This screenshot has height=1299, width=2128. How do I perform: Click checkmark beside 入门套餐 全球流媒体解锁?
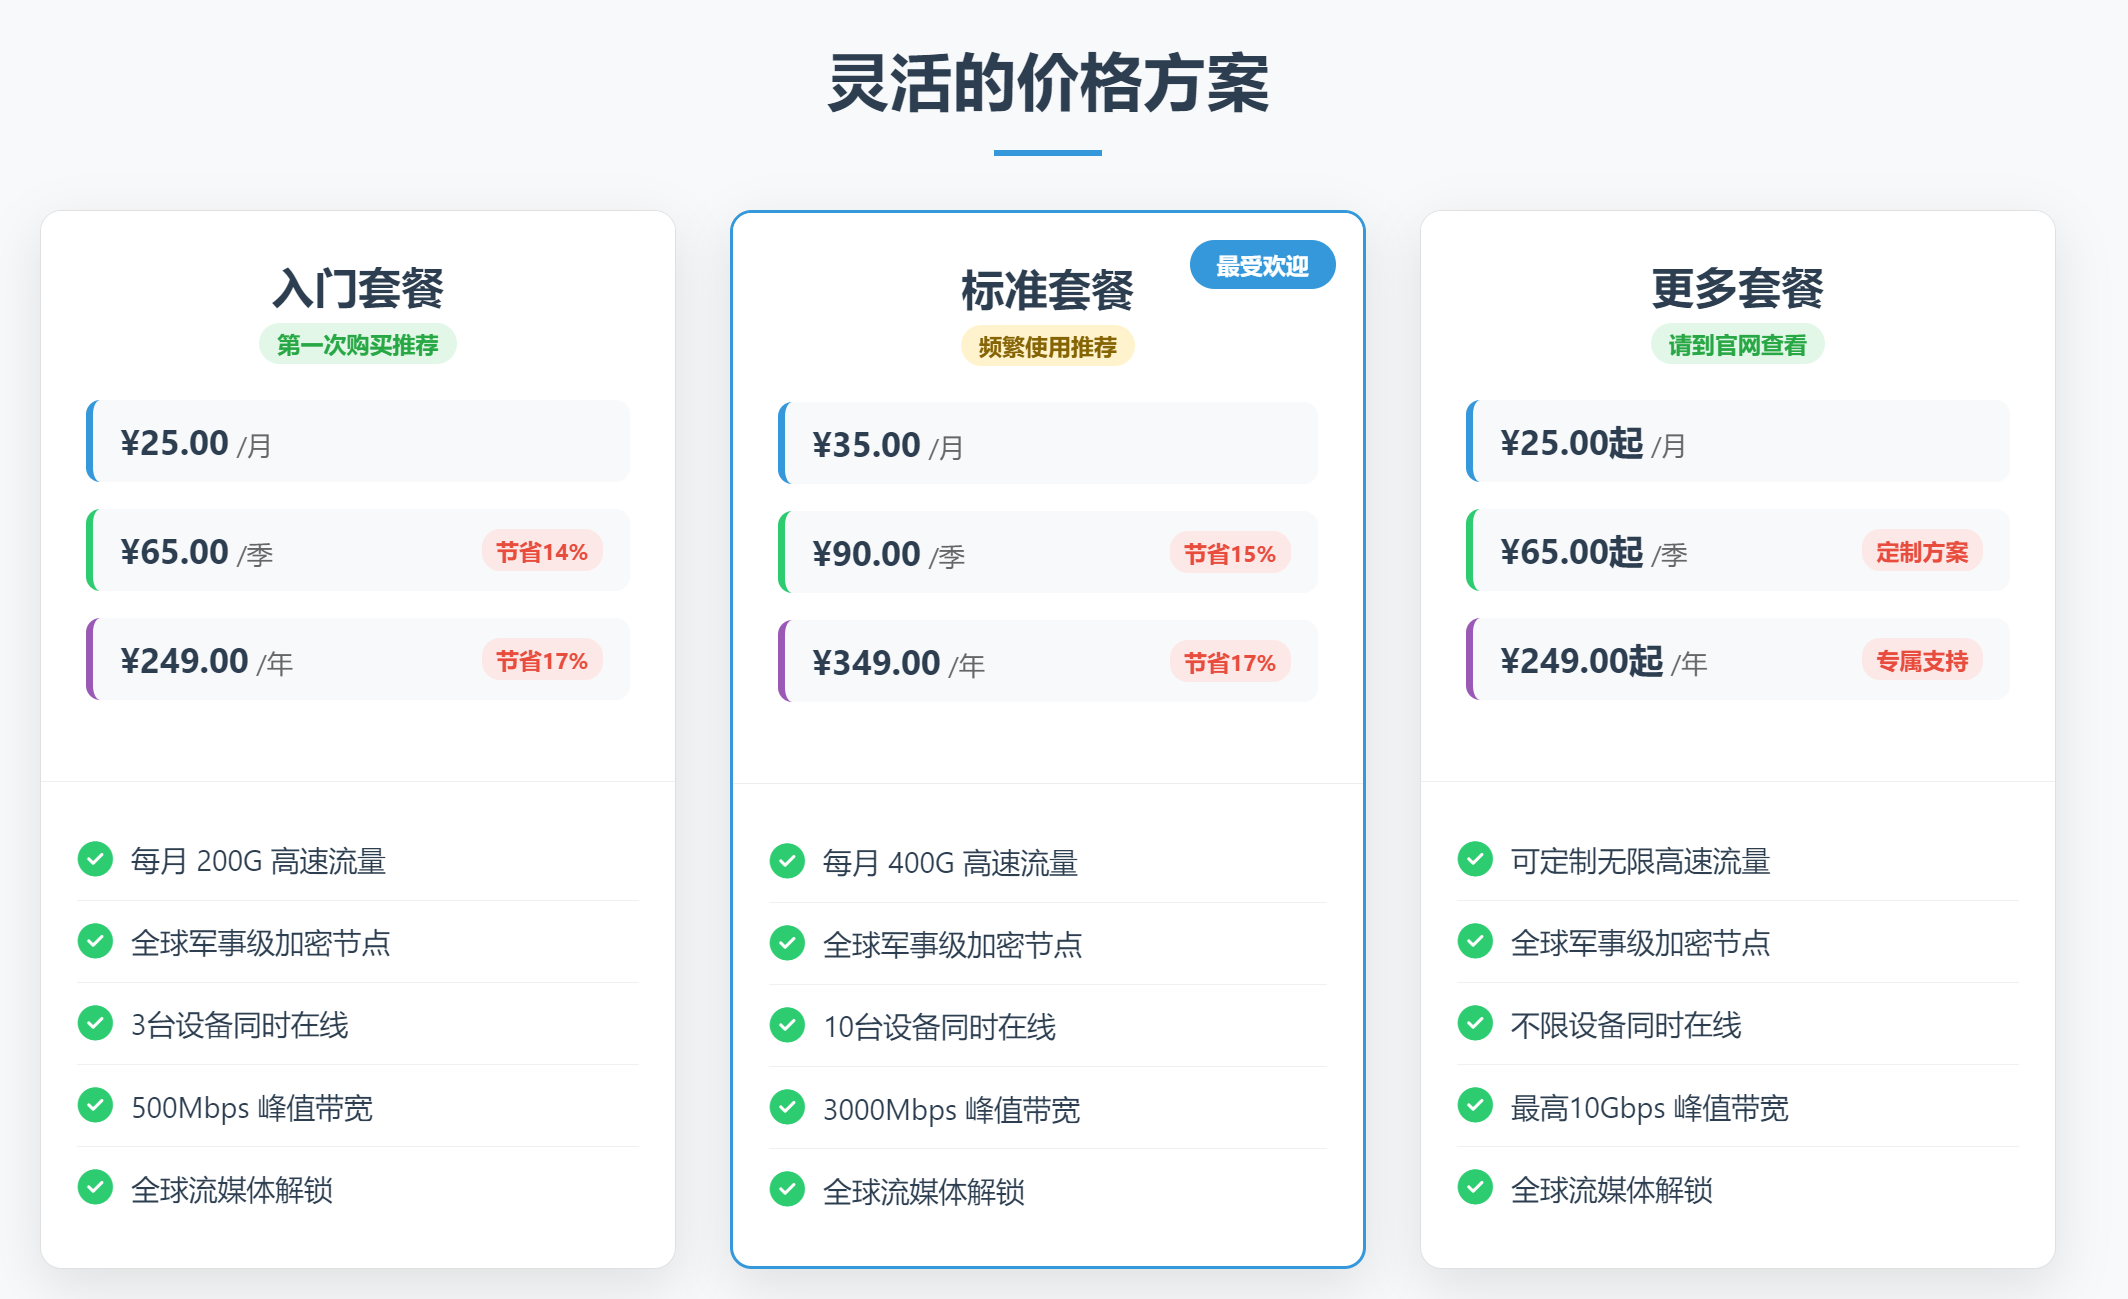coord(95,1187)
